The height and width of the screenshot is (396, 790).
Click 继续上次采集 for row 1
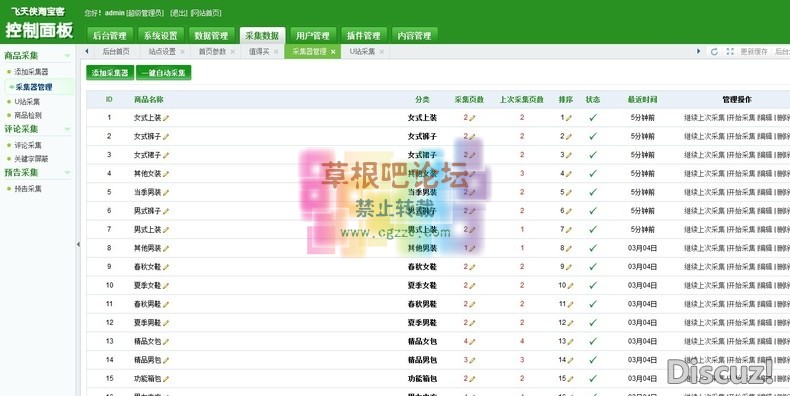[704, 118]
